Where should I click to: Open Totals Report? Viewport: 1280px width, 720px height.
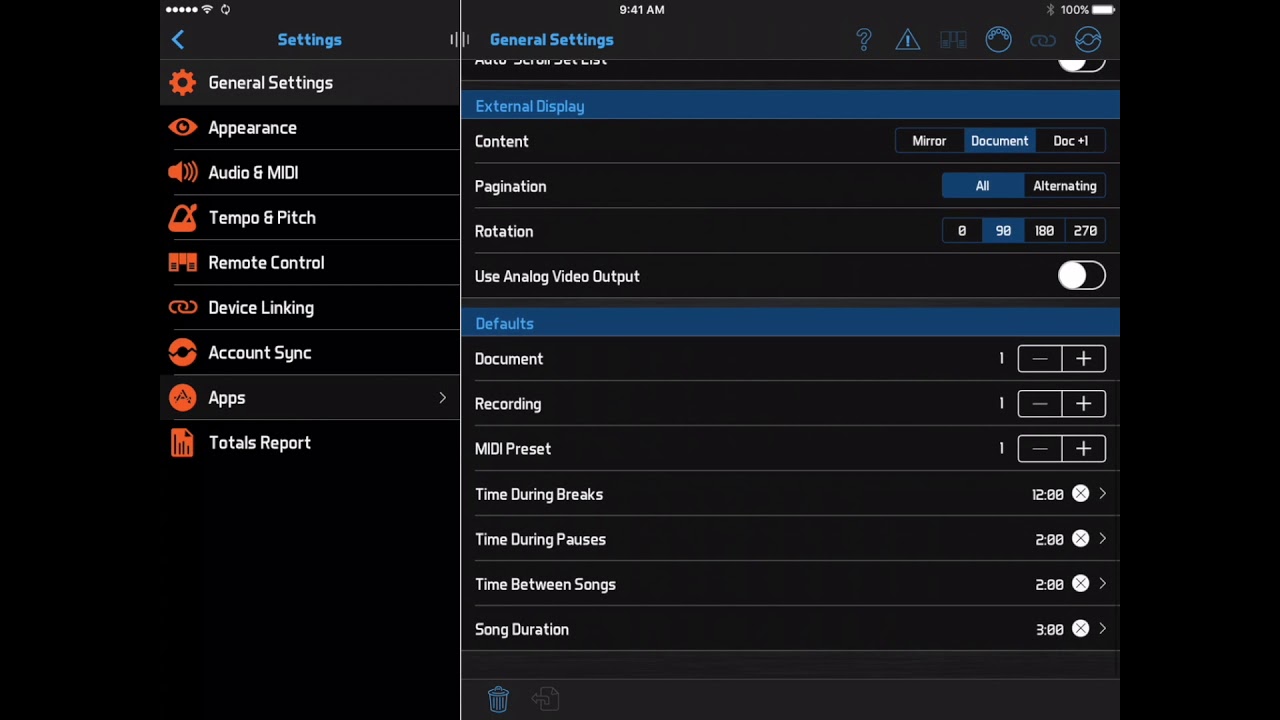pyautogui.click(x=310, y=443)
